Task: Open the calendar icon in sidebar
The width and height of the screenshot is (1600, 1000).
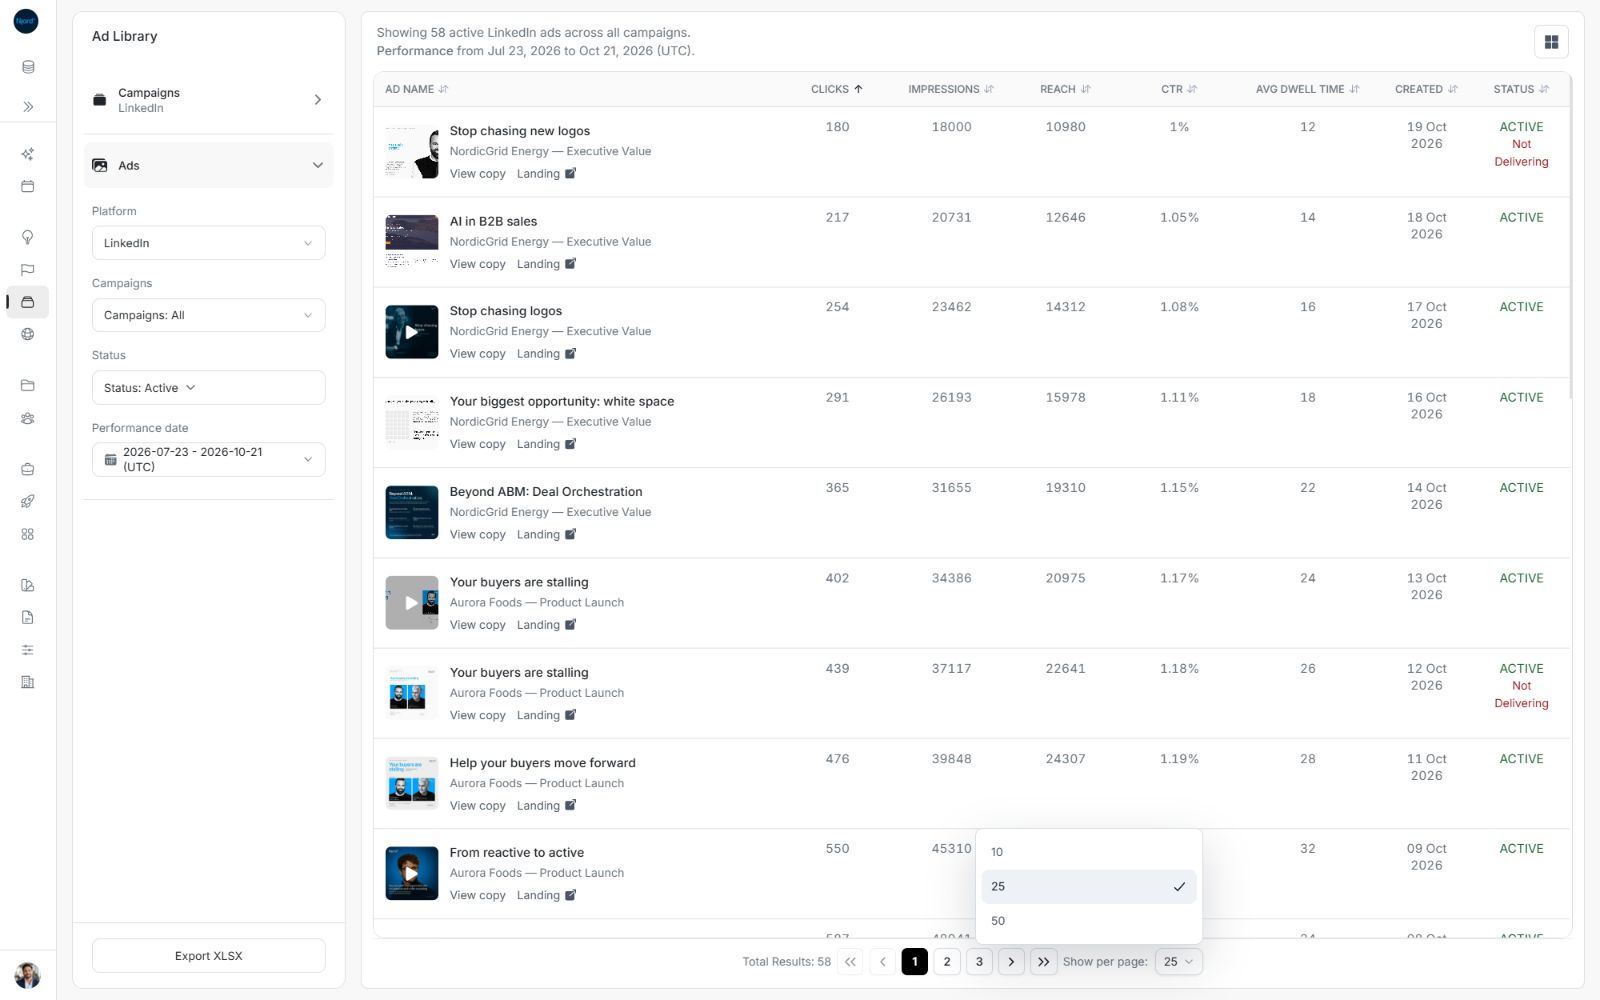Action: [x=28, y=186]
